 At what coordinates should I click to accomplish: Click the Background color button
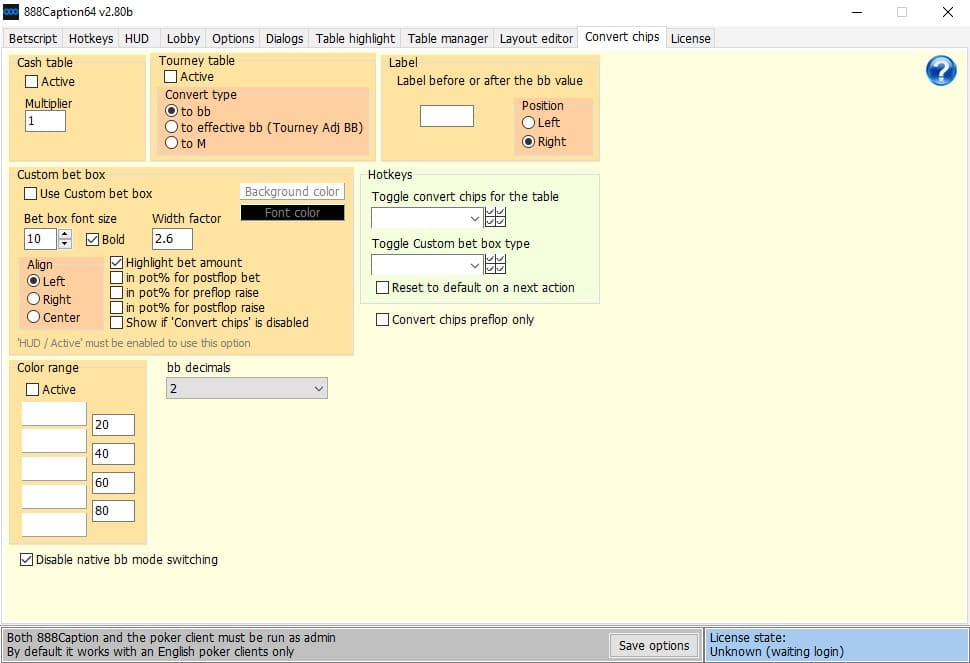(292, 192)
